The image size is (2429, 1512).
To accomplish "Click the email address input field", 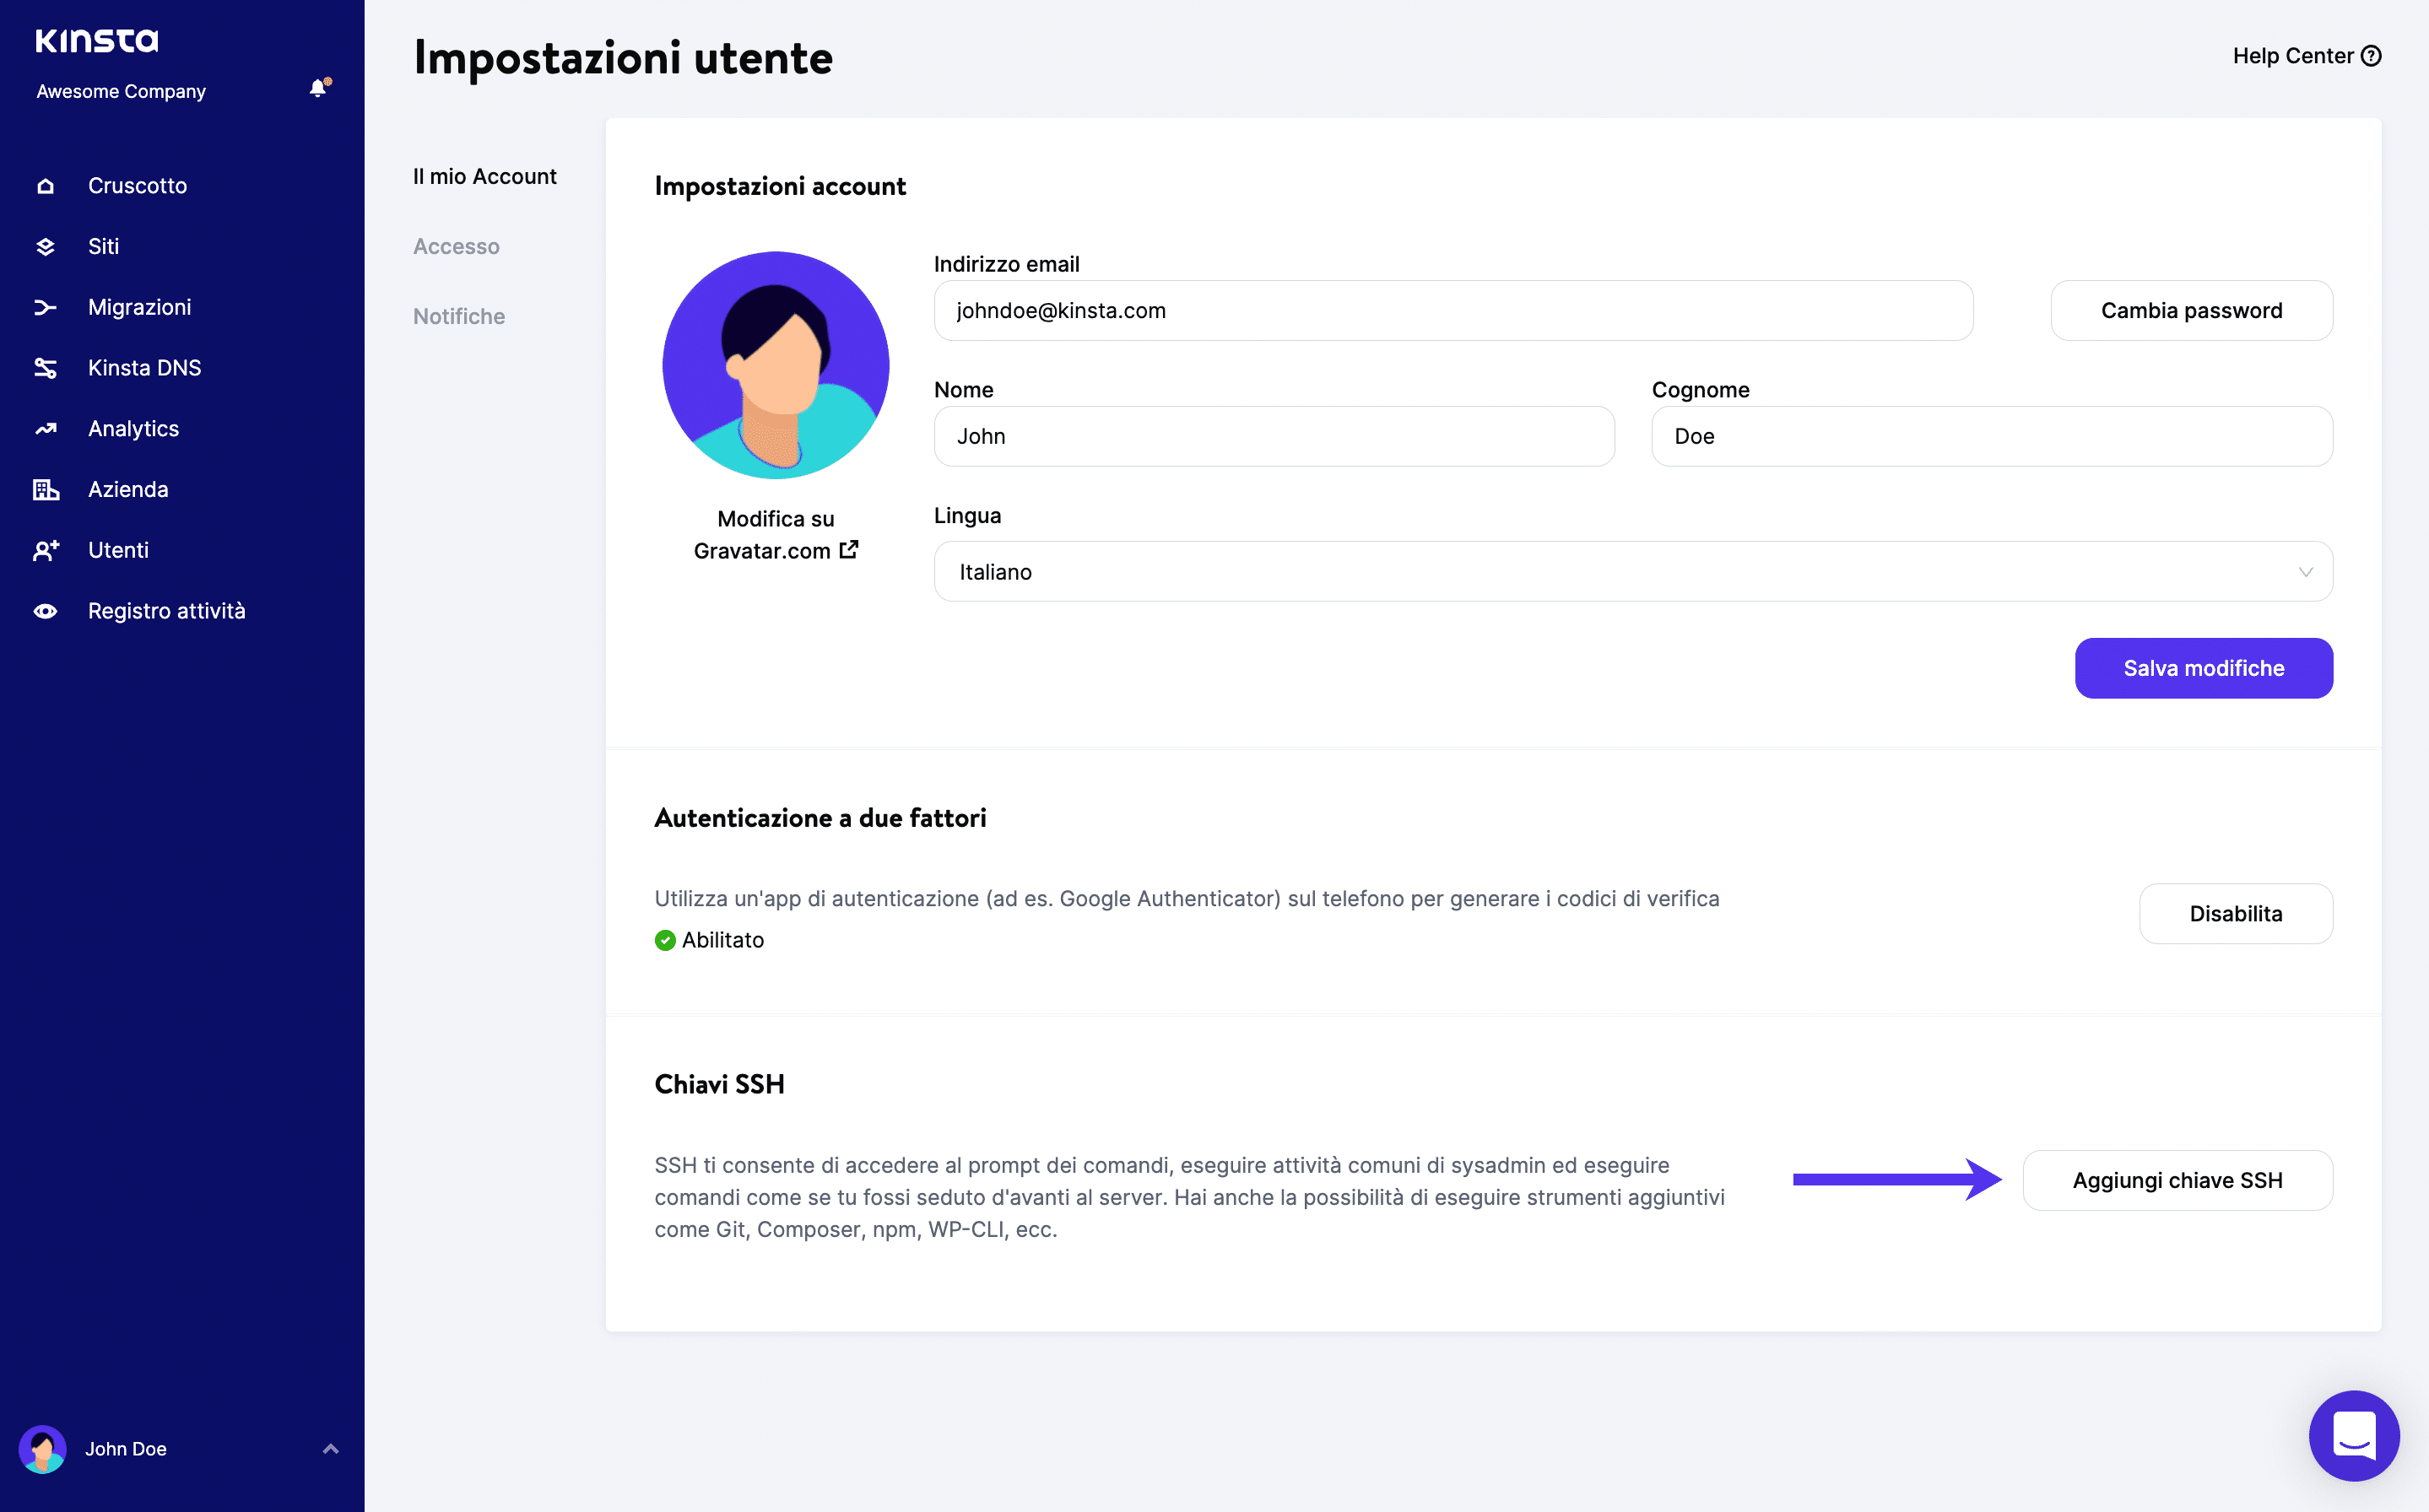I will pyautogui.click(x=1453, y=310).
